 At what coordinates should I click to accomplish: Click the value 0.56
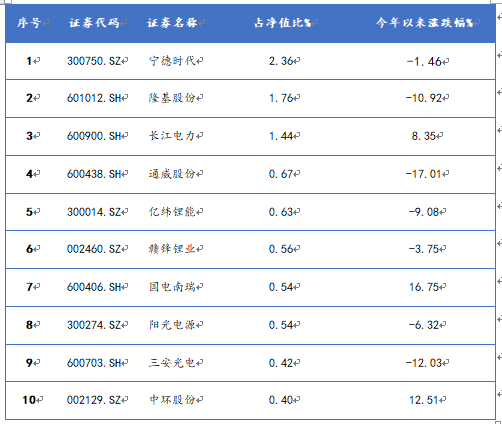(281, 249)
